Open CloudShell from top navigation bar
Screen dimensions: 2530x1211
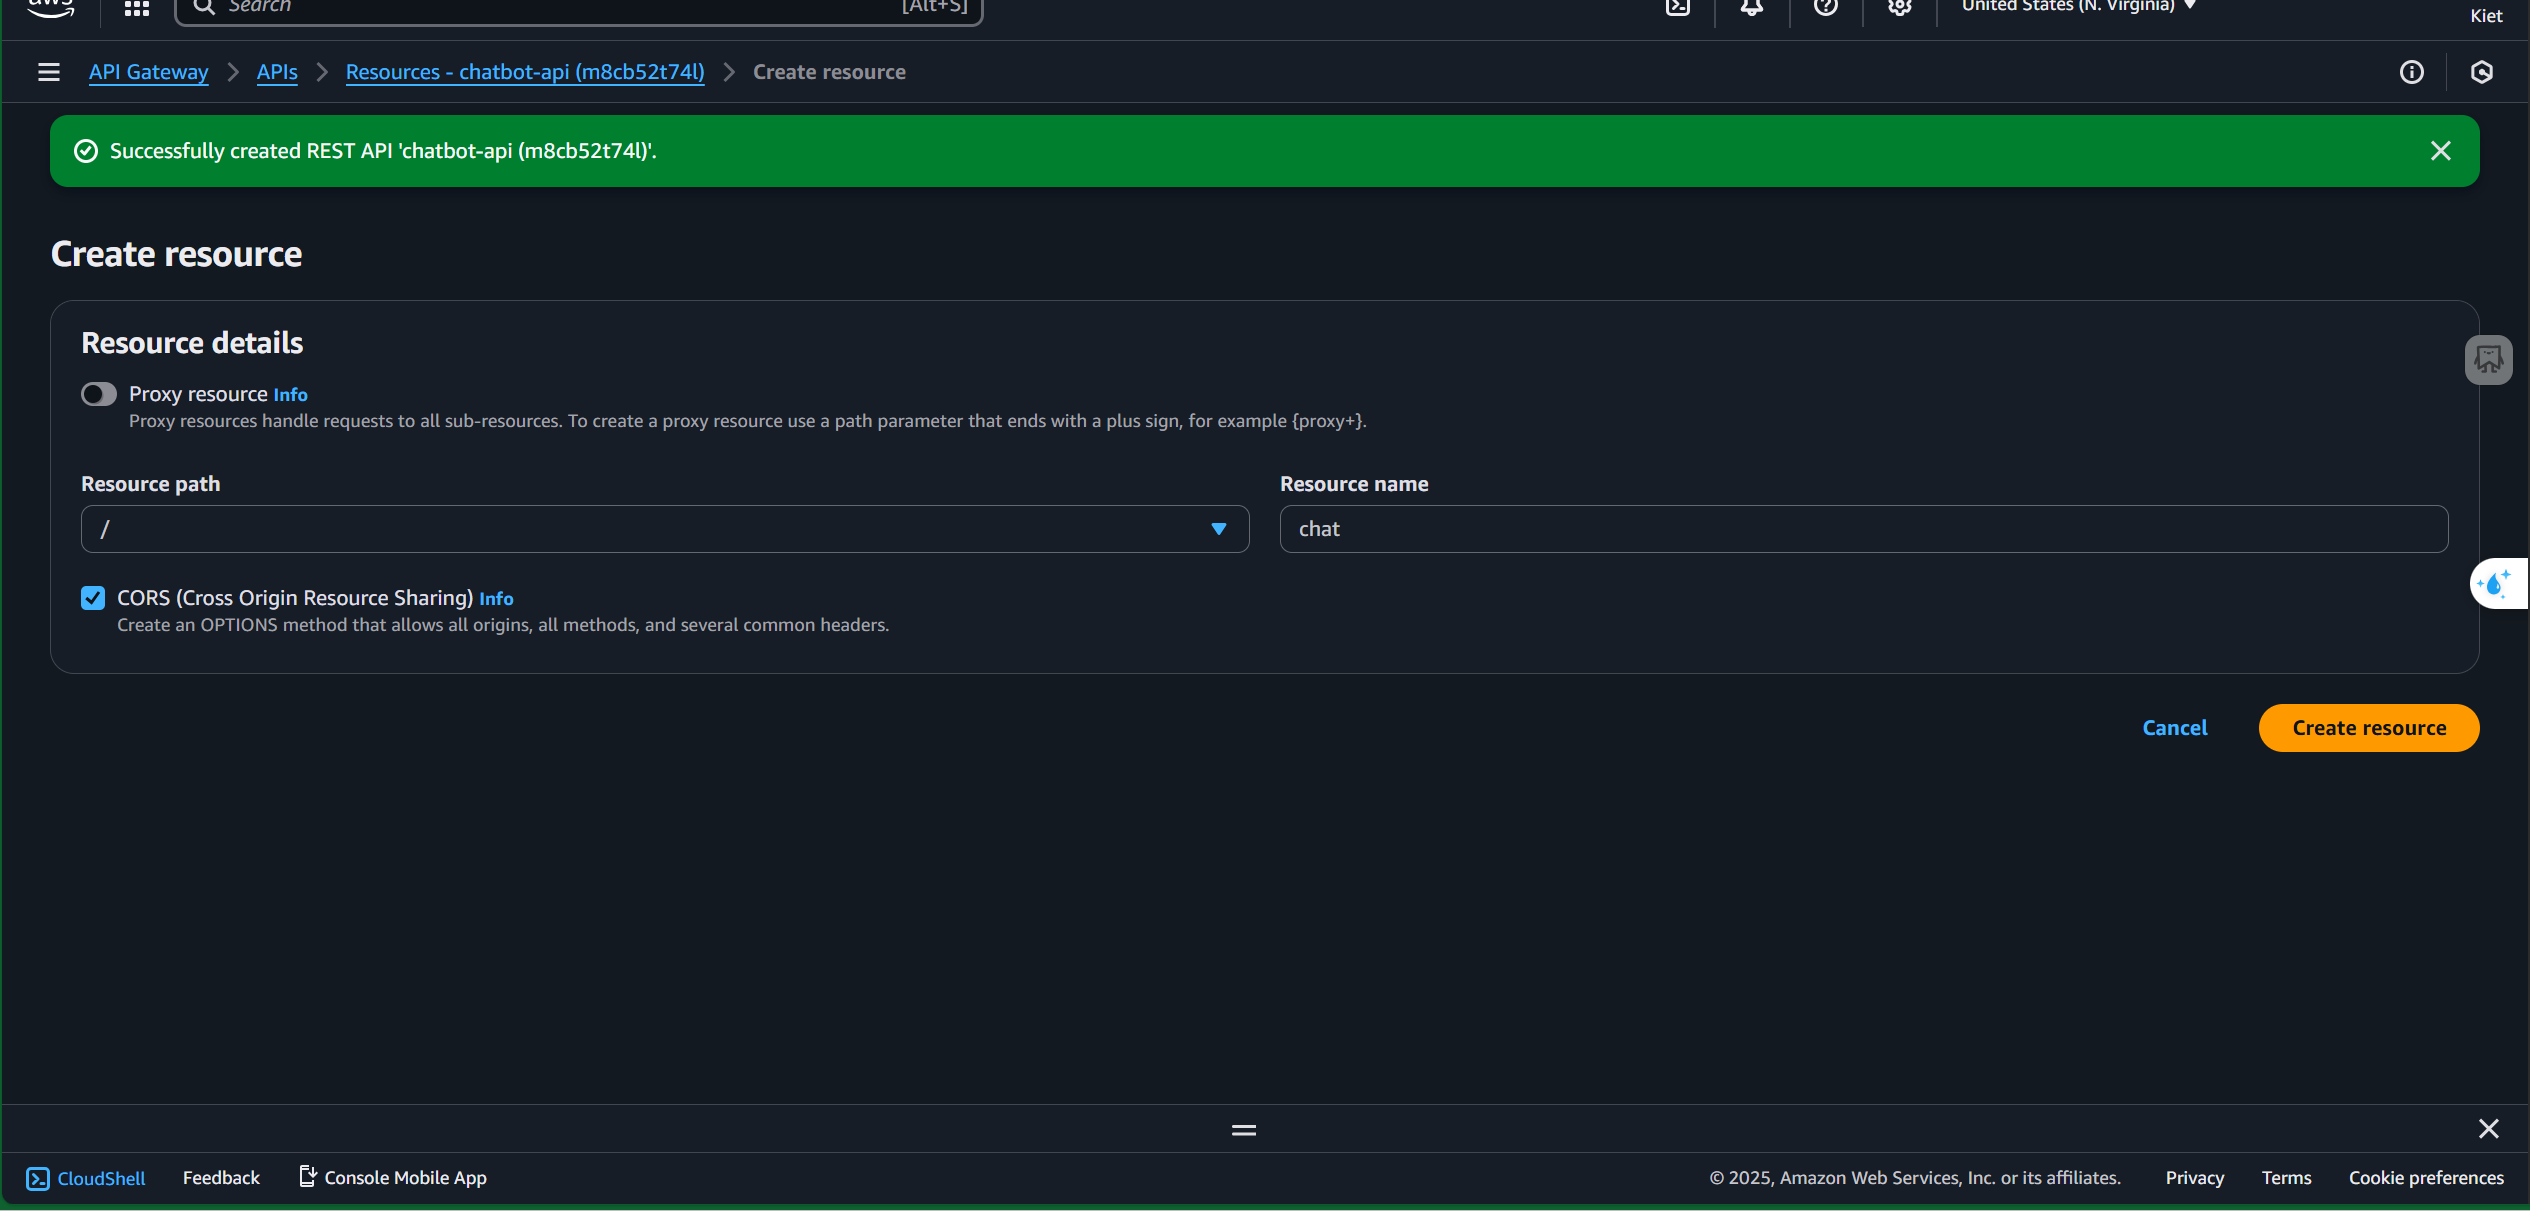pyautogui.click(x=1677, y=7)
